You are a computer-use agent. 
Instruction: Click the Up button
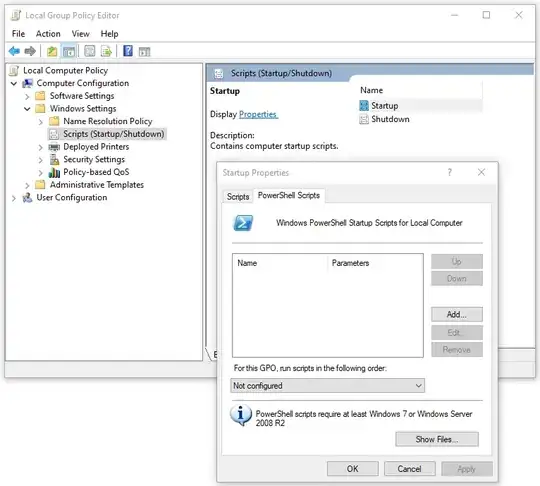(457, 262)
